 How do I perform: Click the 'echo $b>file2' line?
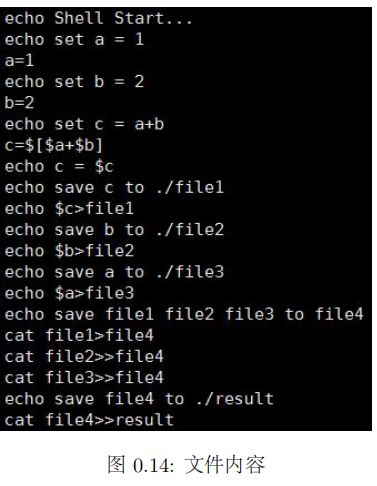click(69, 251)
